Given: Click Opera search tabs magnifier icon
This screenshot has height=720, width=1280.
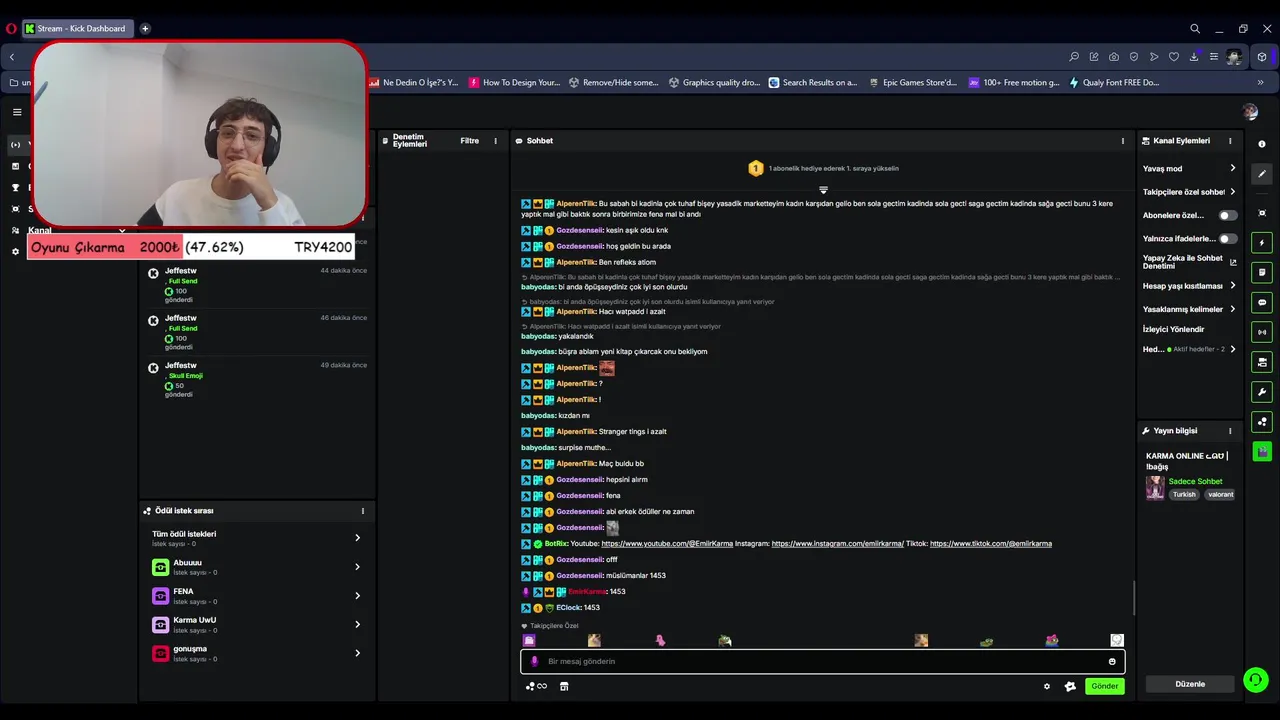Looking at the screenshot, I should pyautogui.click(x=1195, y=29).
